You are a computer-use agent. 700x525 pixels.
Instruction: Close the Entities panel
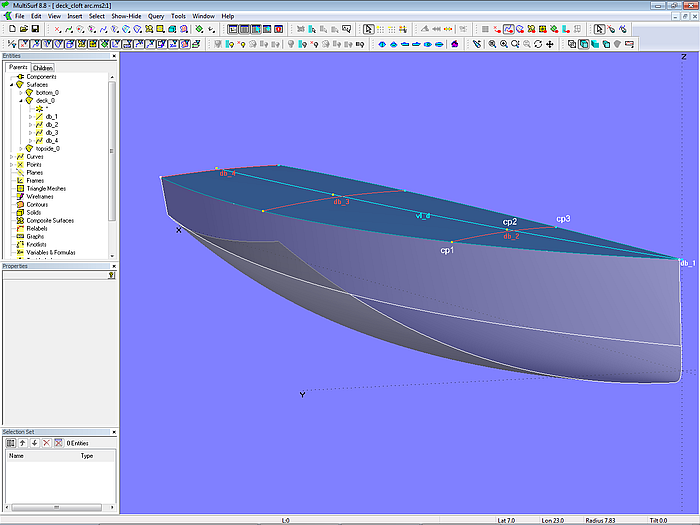click(x=113, y=56)
